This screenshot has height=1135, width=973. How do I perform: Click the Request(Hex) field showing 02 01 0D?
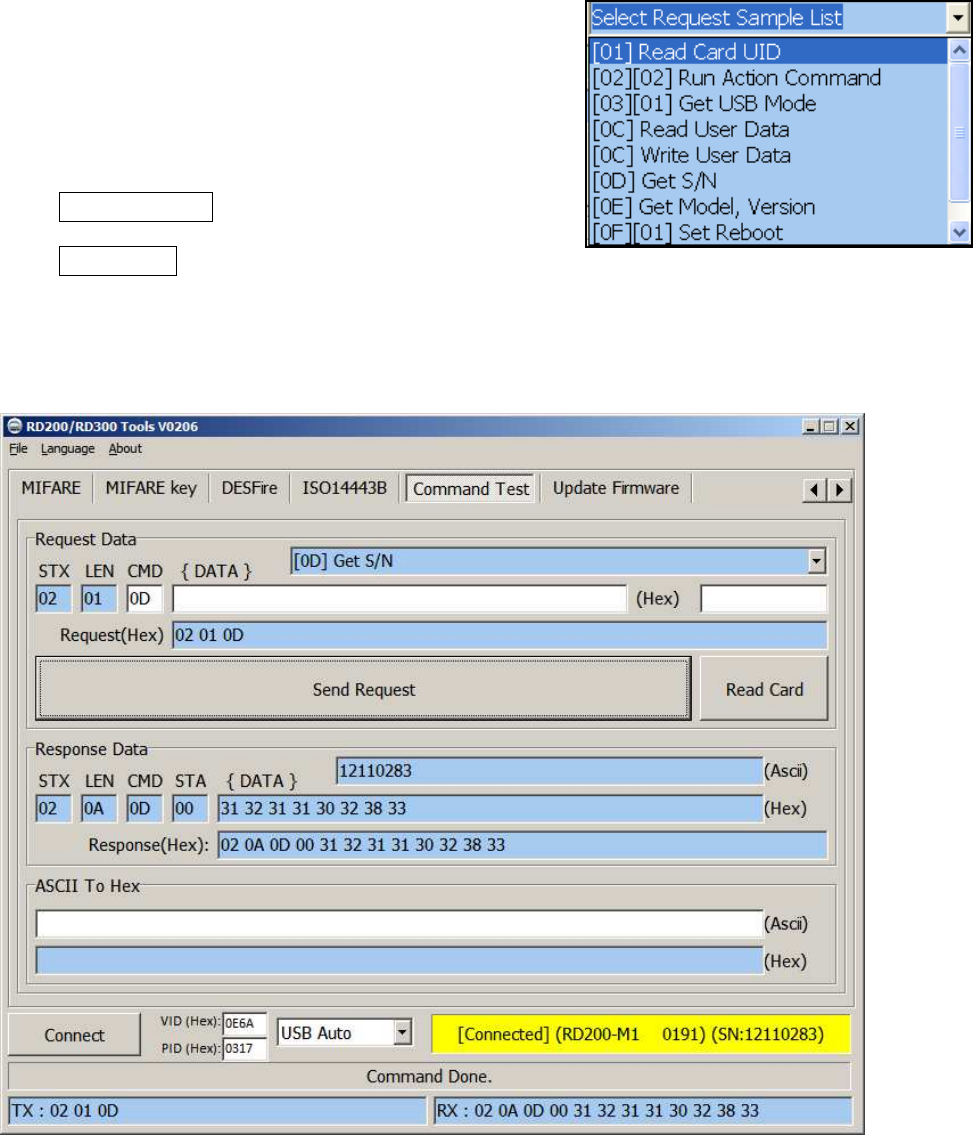pos(499,635)
